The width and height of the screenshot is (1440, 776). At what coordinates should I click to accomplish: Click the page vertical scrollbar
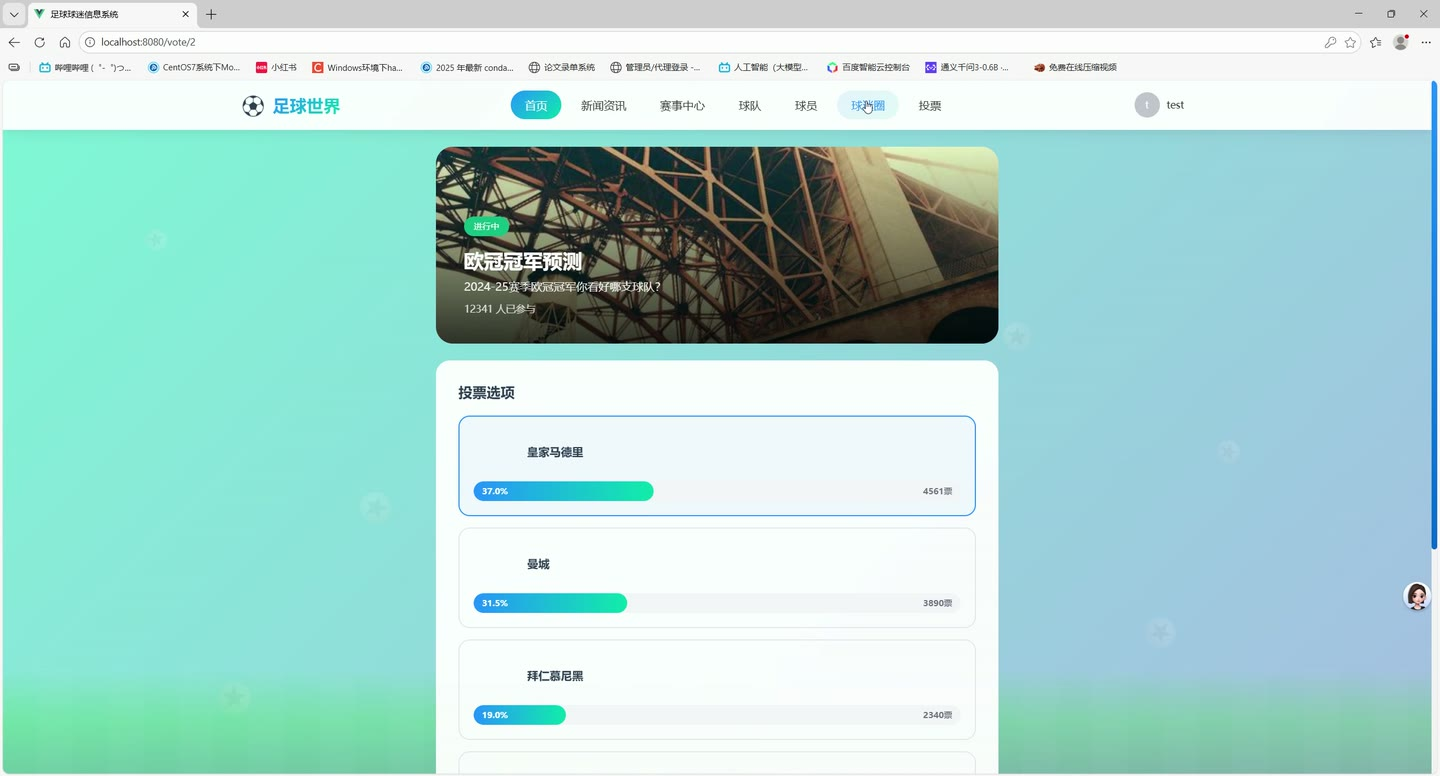(x=1435, y=315)
